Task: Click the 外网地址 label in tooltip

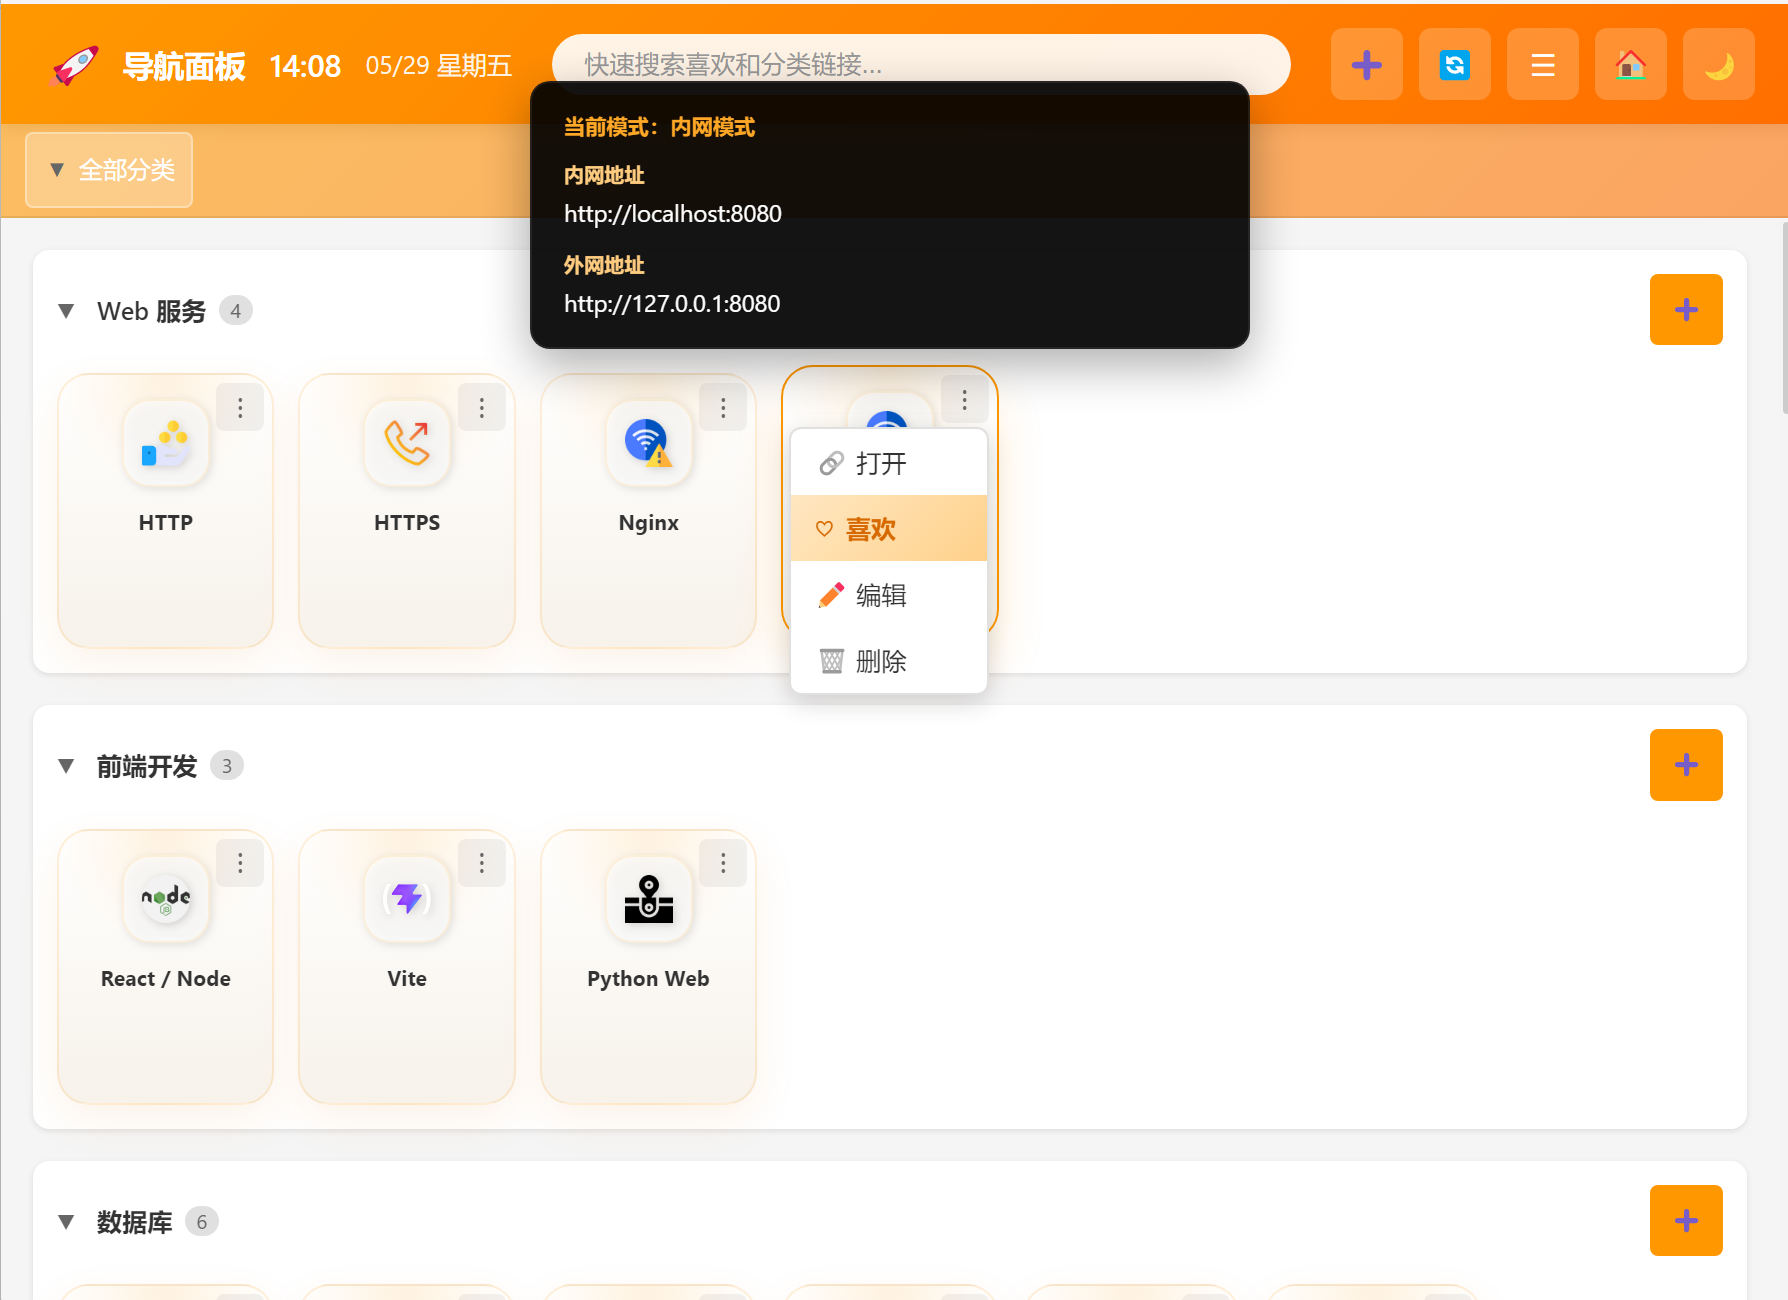Action: (x=604, y=265)
